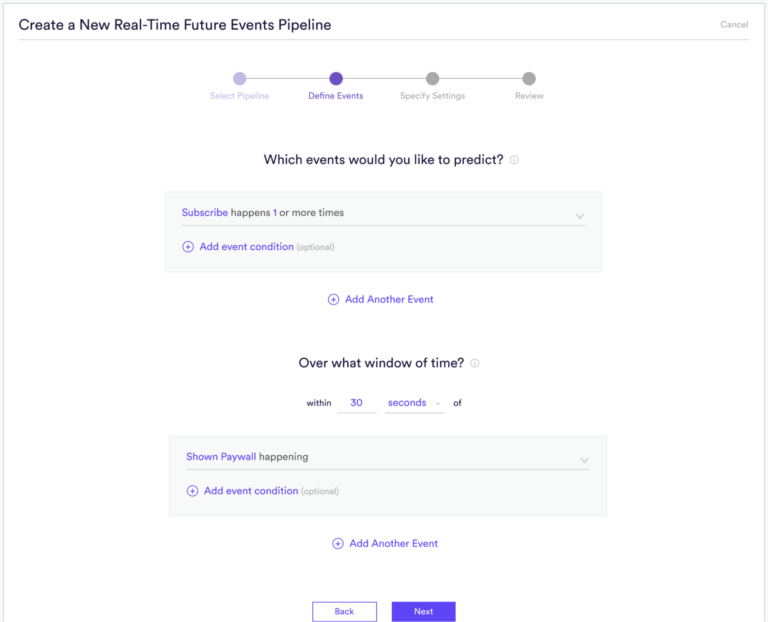Click the Cancel link
768x622 pixels.
(x=734, y=25)
